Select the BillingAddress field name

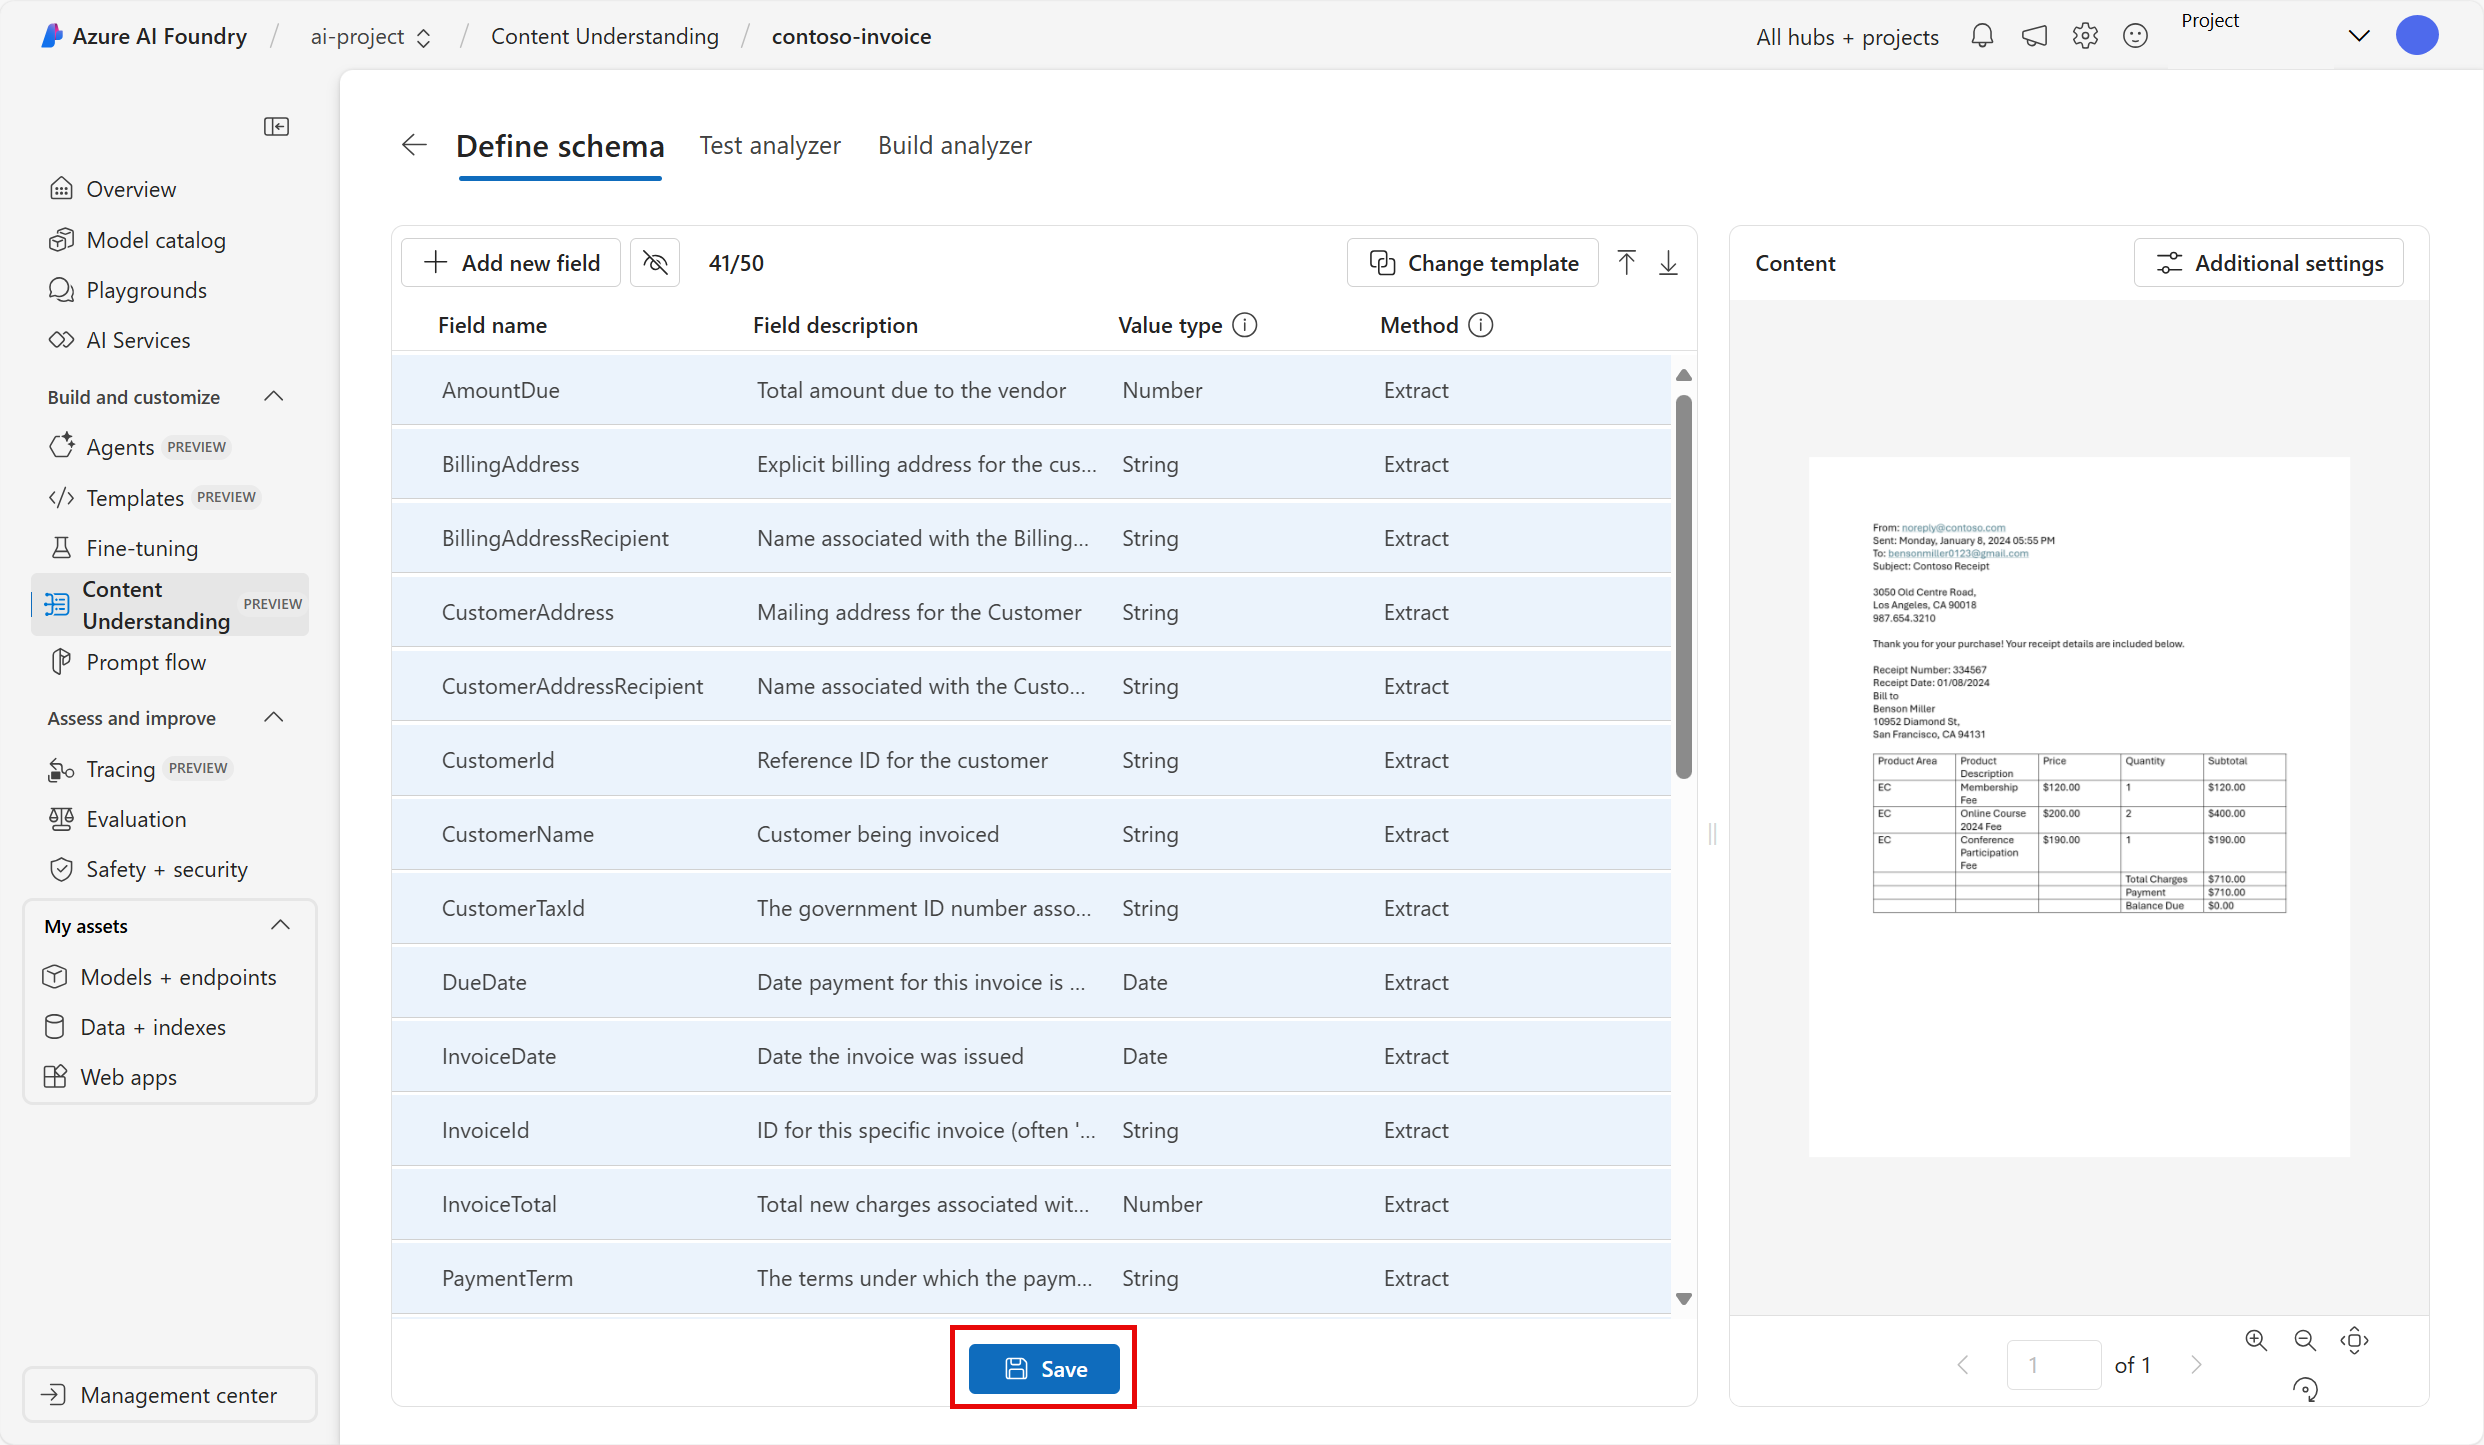click(x=511, y=464)
